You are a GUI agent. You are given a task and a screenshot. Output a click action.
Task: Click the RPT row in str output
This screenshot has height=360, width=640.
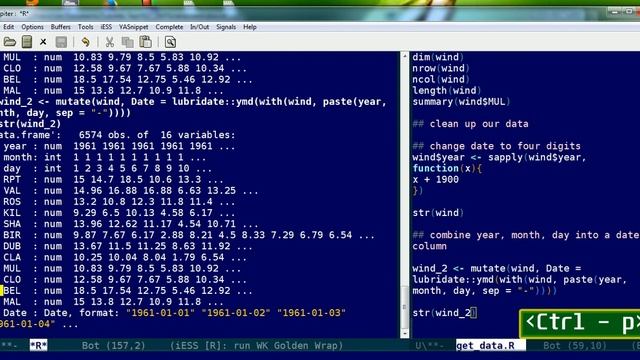(113, 180)
